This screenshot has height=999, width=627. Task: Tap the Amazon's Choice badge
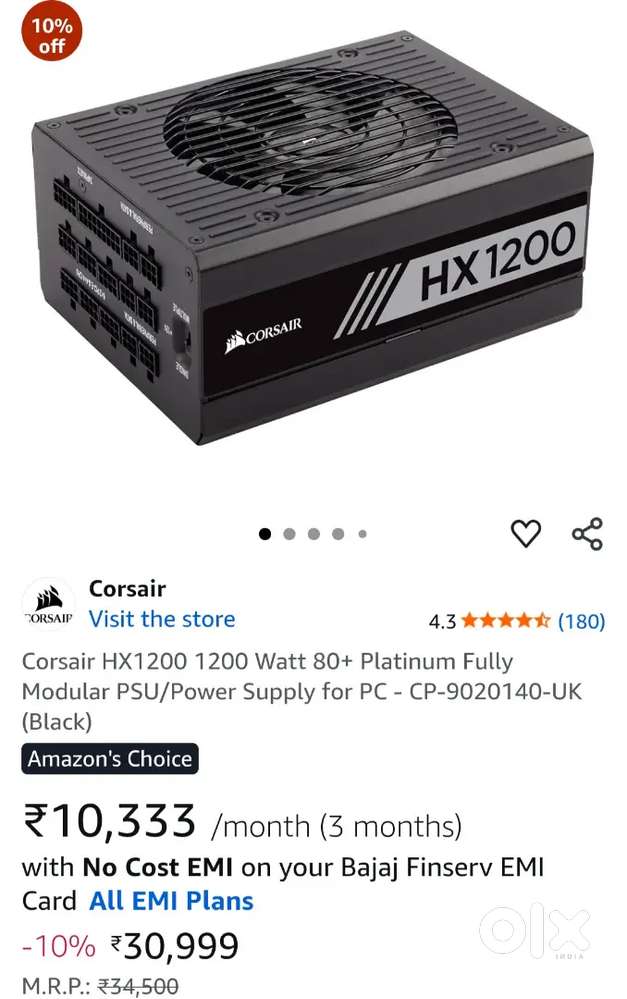[x=110, y=759]
